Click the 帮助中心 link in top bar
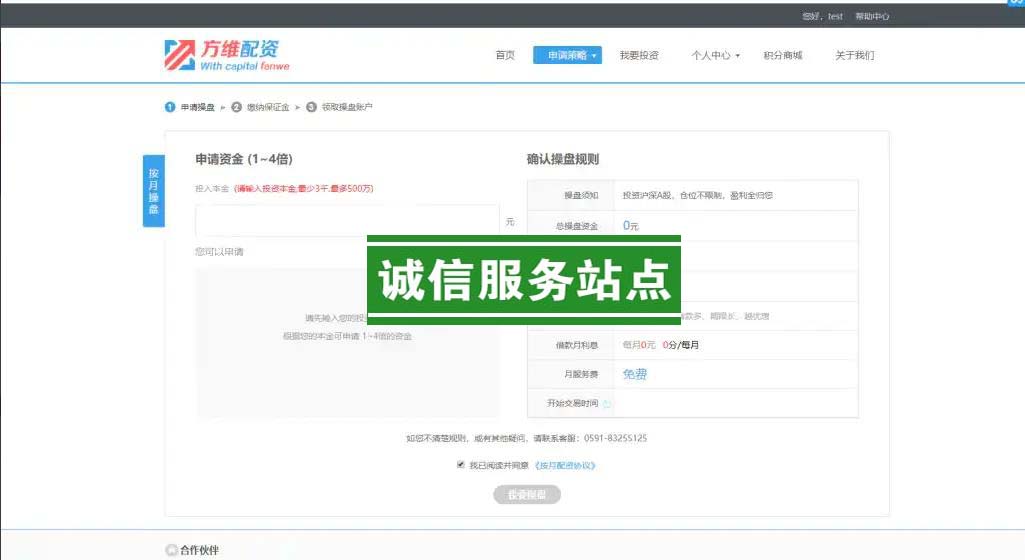This screenshot has width=1025, height=560. 872,17
